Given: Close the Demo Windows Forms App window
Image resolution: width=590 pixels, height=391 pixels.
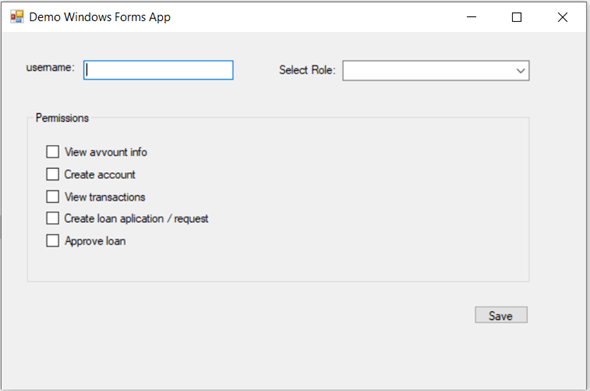Looking at the screenshot, I should pyautogui.click(x=563, y=17).
